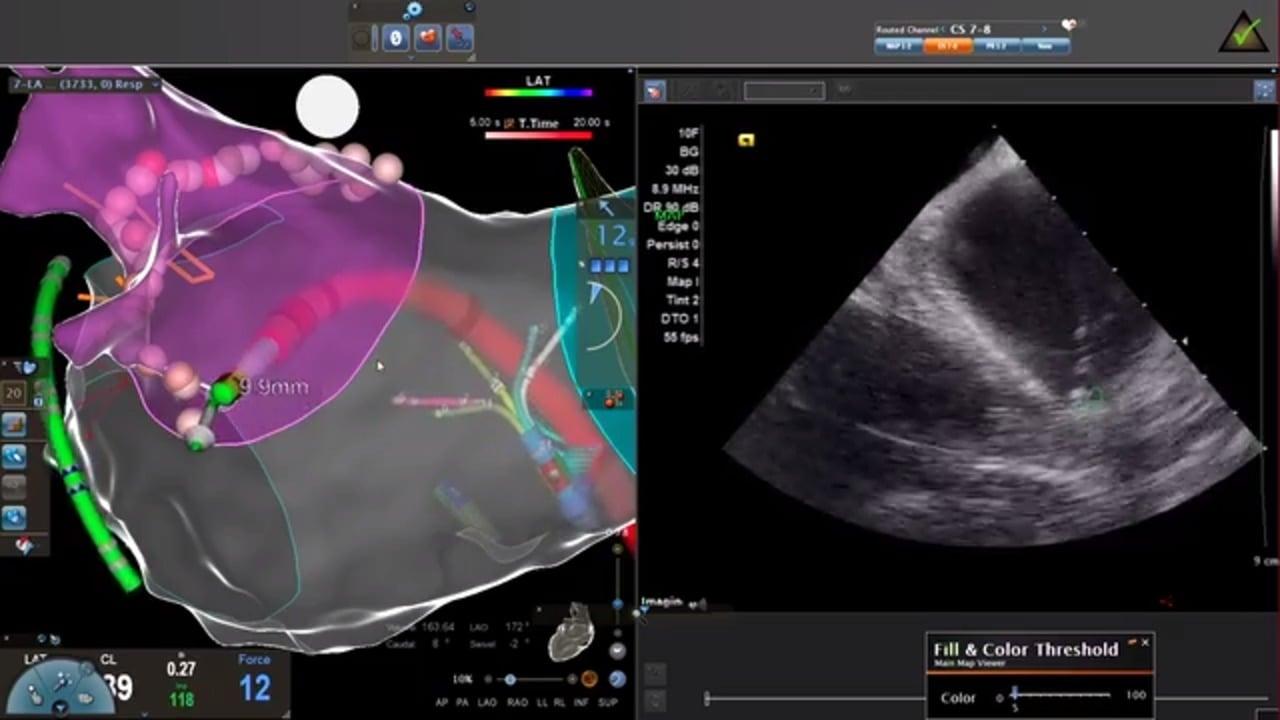
Task: Select next routed channel with right arrow
Action: pos(1044,29)
